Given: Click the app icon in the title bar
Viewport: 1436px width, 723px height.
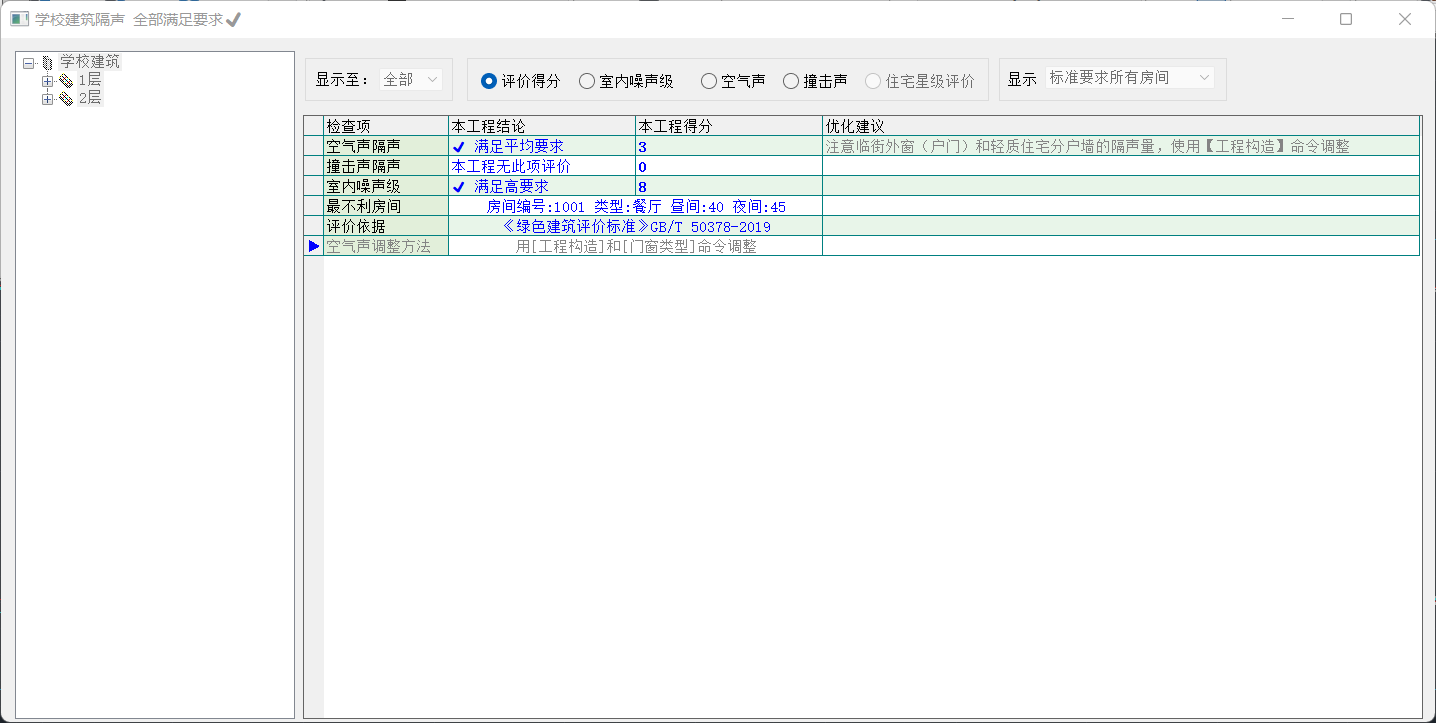Looking at the screenshot, I should coord(19,19).
